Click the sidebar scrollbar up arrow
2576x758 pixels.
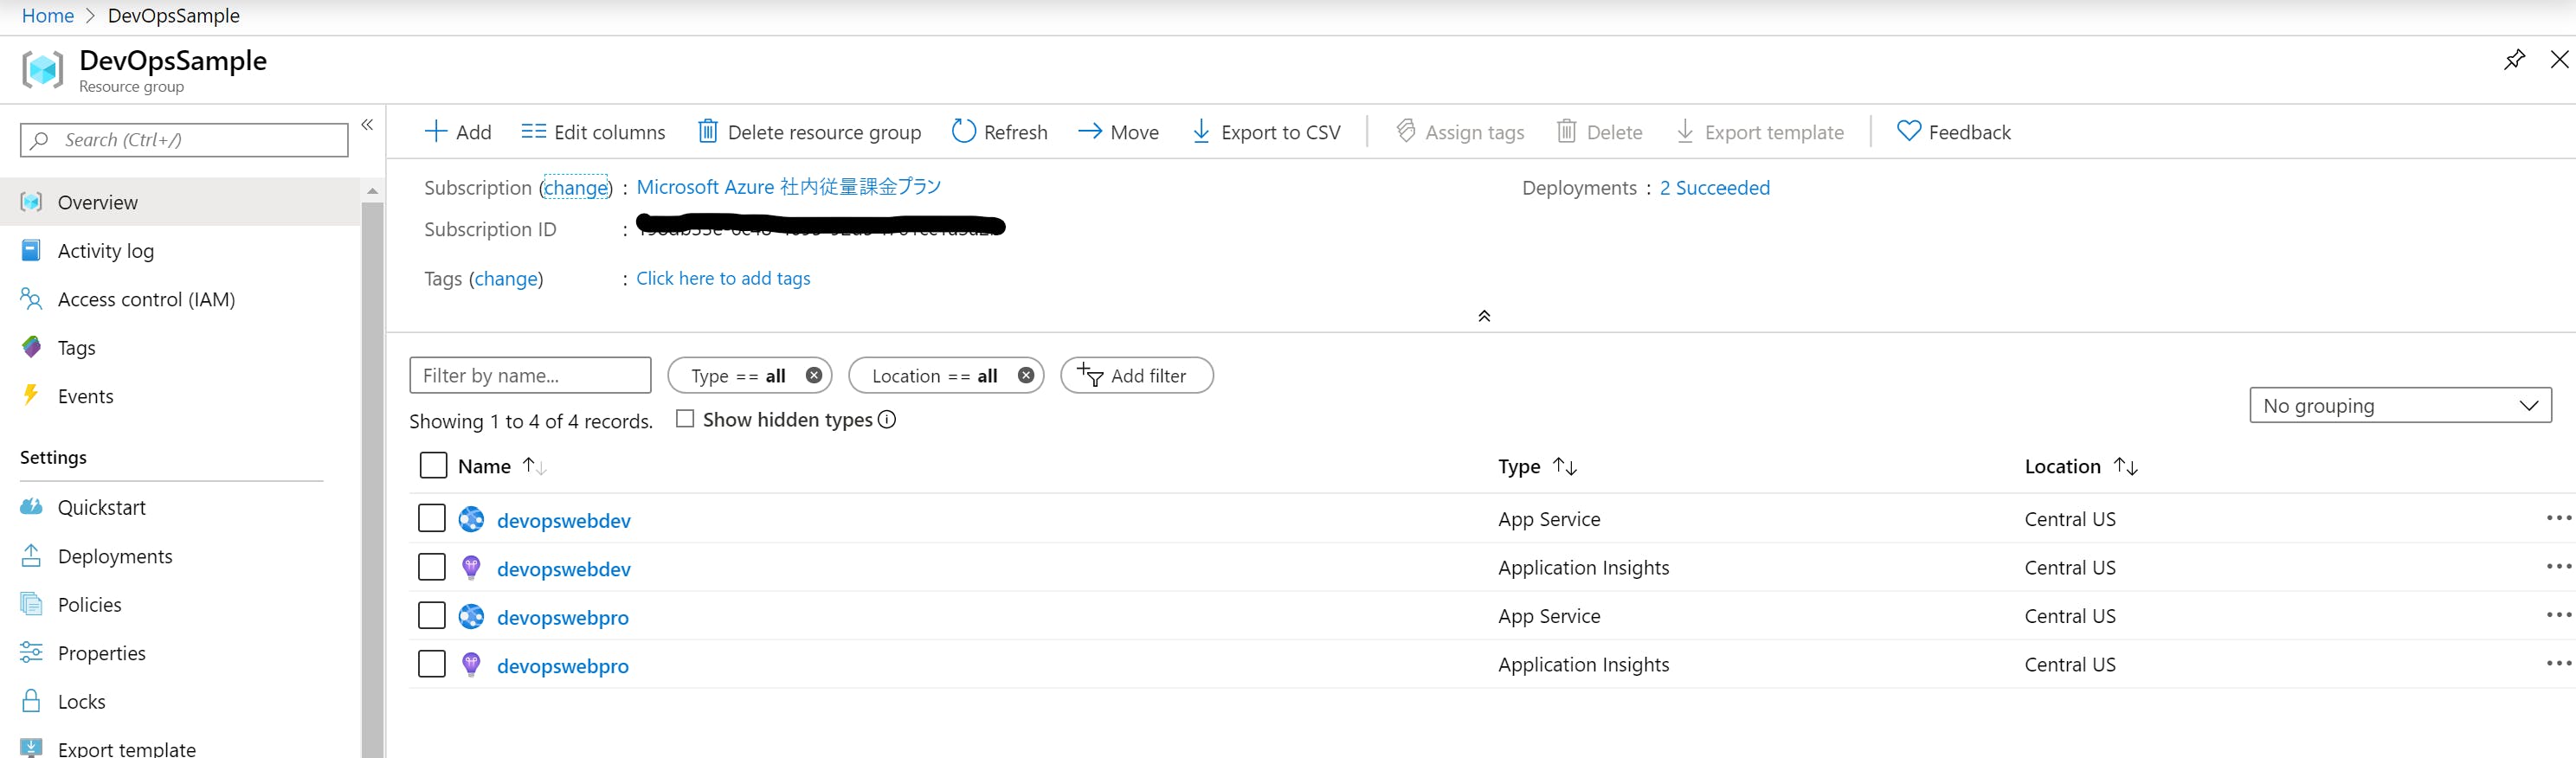point(372,190)
